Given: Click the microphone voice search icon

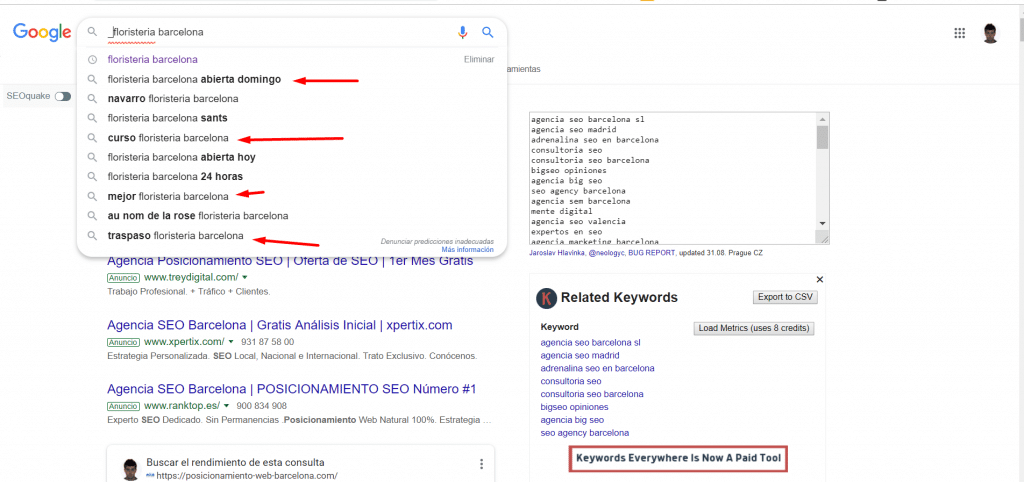Looking at the screenshot, I should point(462,33).
